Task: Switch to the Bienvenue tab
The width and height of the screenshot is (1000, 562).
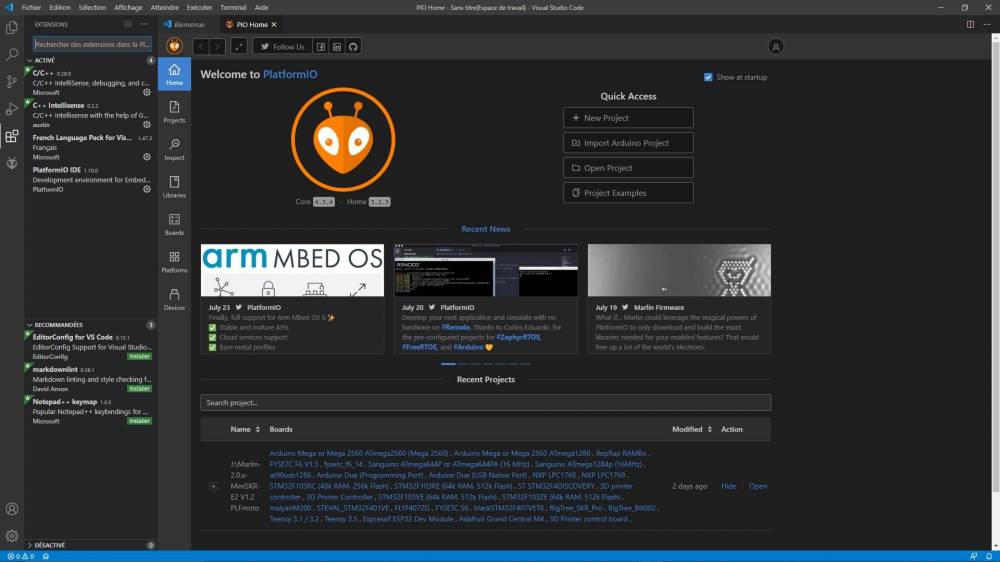Action: click(x=184, y=24)
